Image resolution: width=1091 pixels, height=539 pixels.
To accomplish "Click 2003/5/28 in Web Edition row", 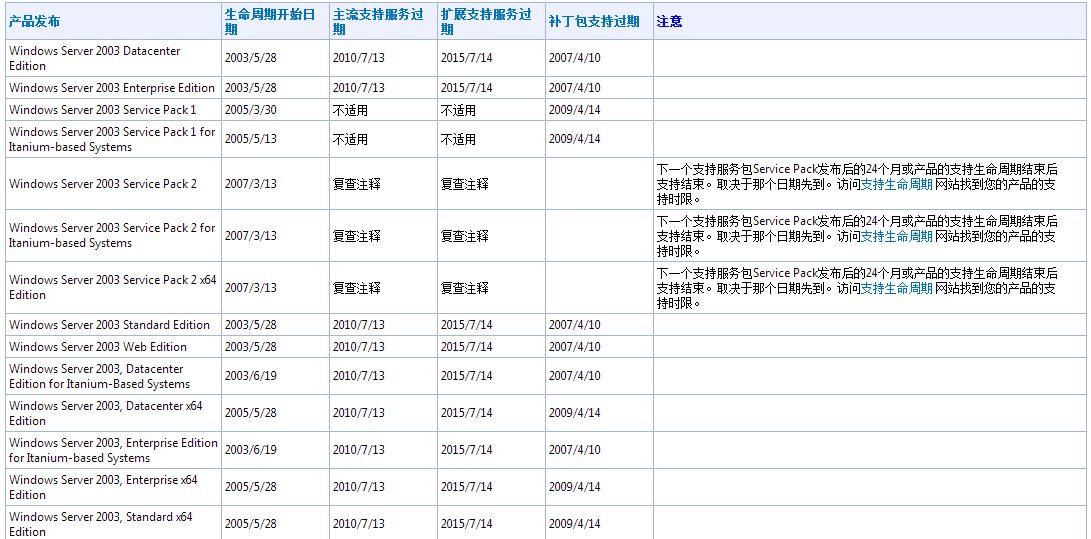I will coord(250,346).
